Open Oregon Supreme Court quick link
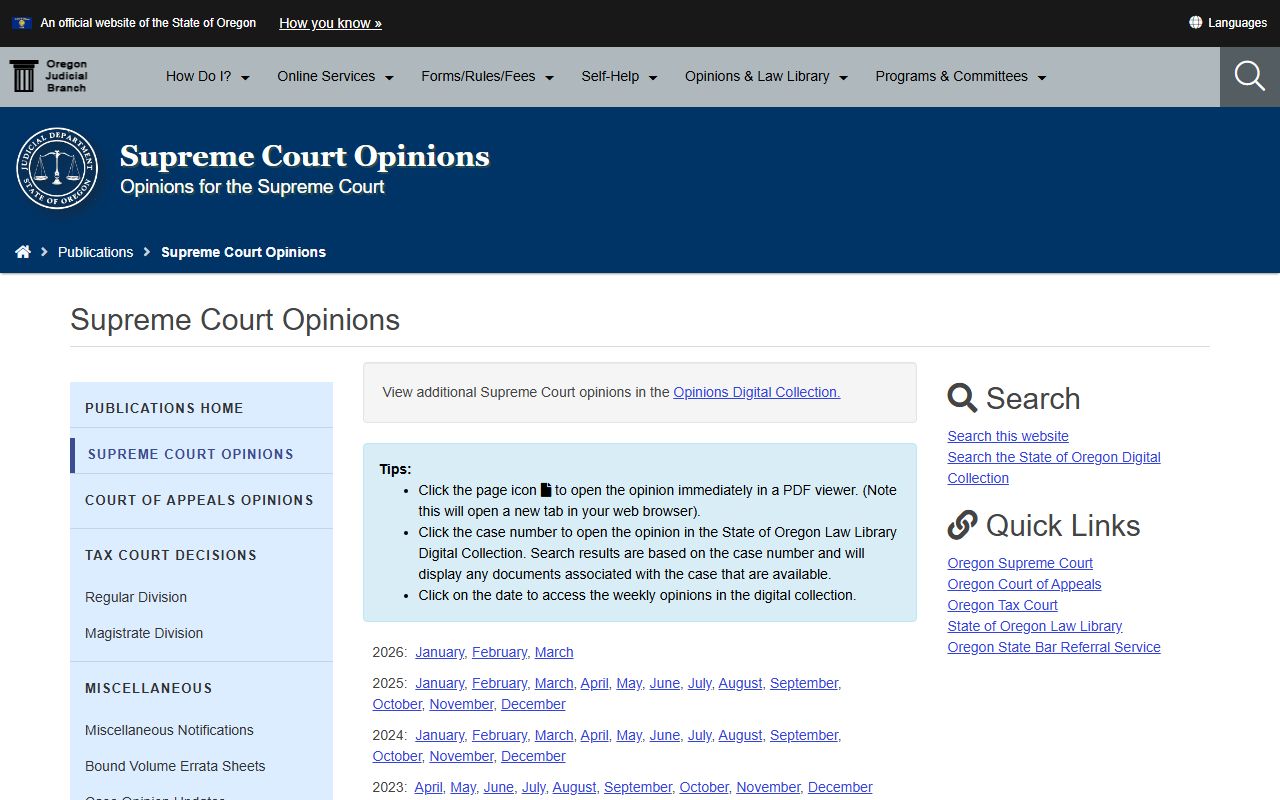Viewport: 1280px width, 800px height. (x=1020, y=563)
